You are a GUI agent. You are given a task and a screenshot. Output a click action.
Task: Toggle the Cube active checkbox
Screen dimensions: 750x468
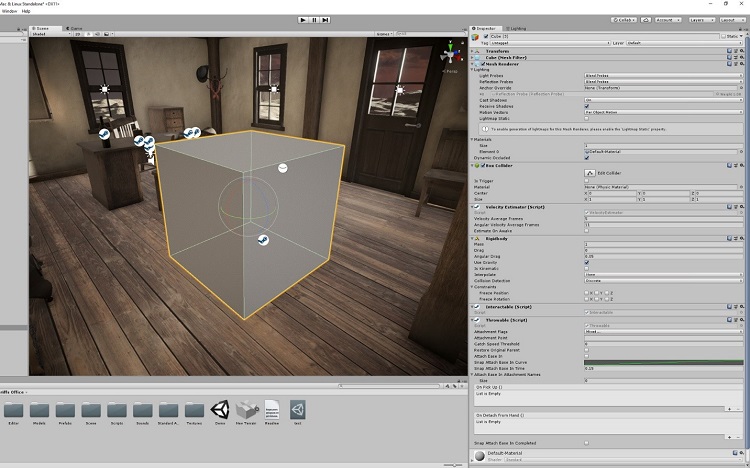tap(486, 36)
